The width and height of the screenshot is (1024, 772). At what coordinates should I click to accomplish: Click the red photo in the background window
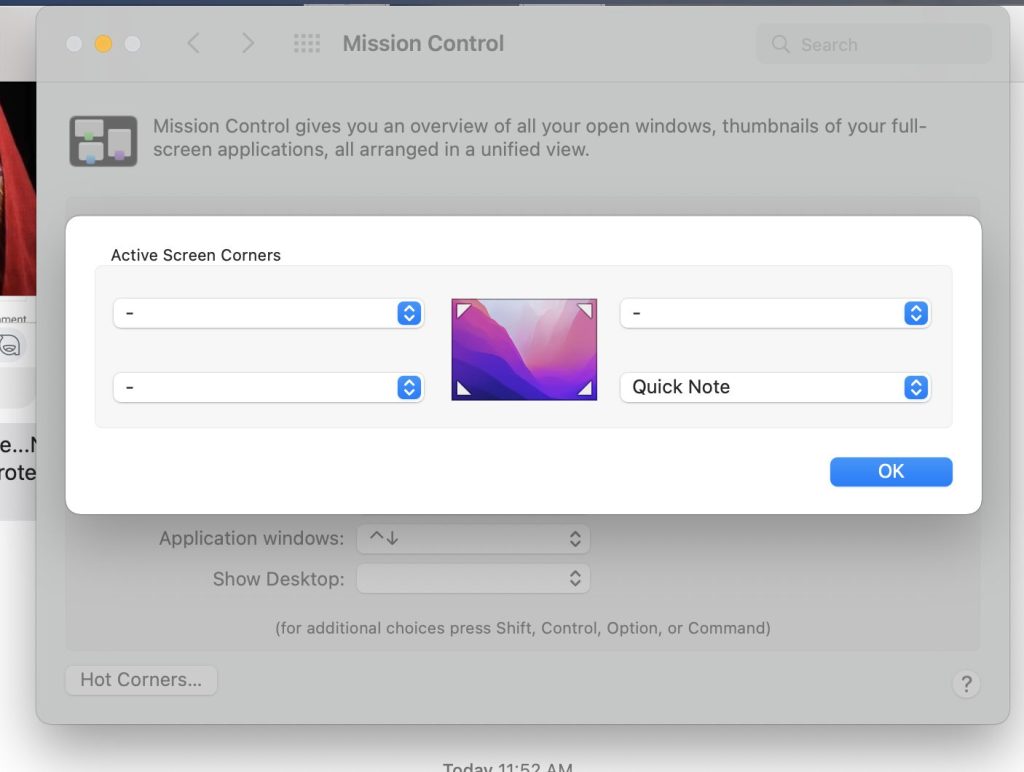[17, 190]
